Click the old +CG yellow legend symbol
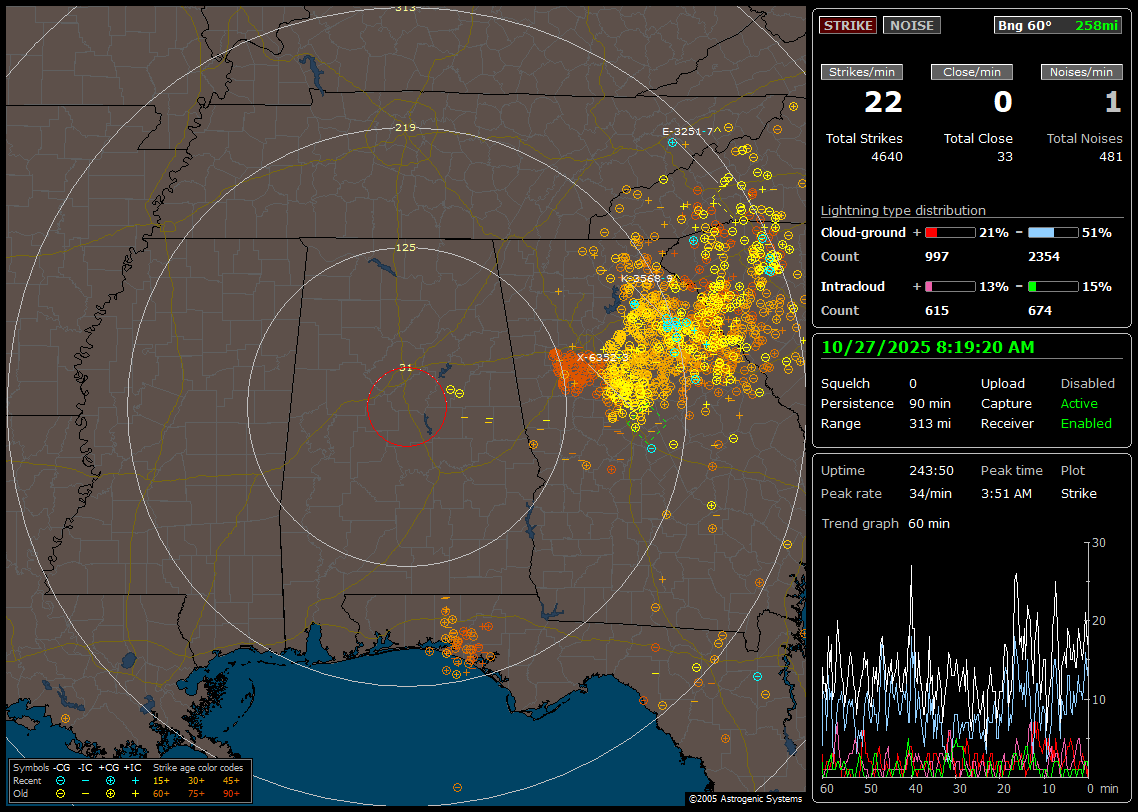The width and height of the screenshot is (1138, 812). (110, 793)
